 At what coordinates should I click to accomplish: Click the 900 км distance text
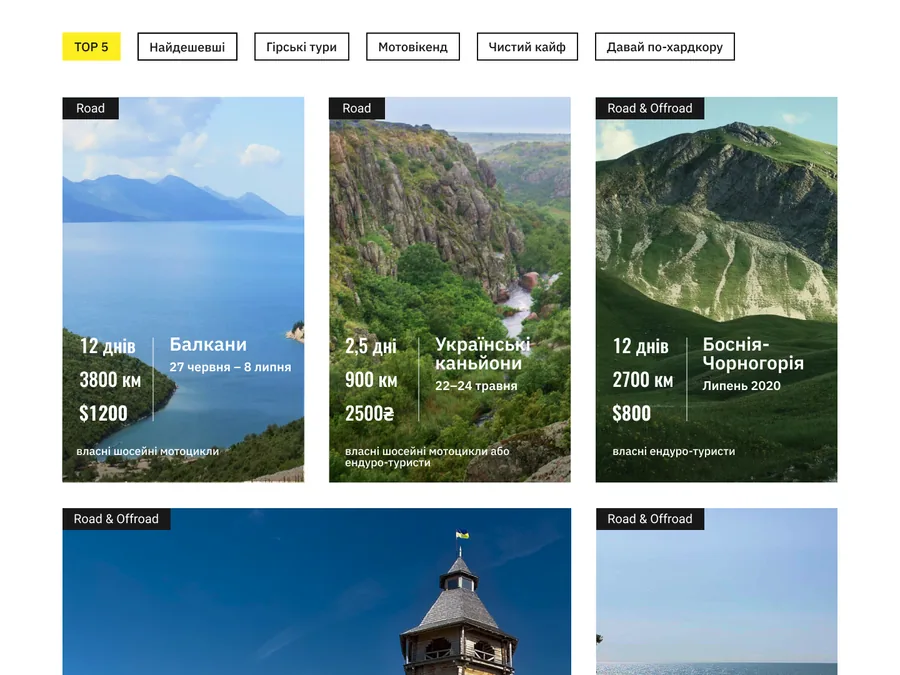point(371,379)
